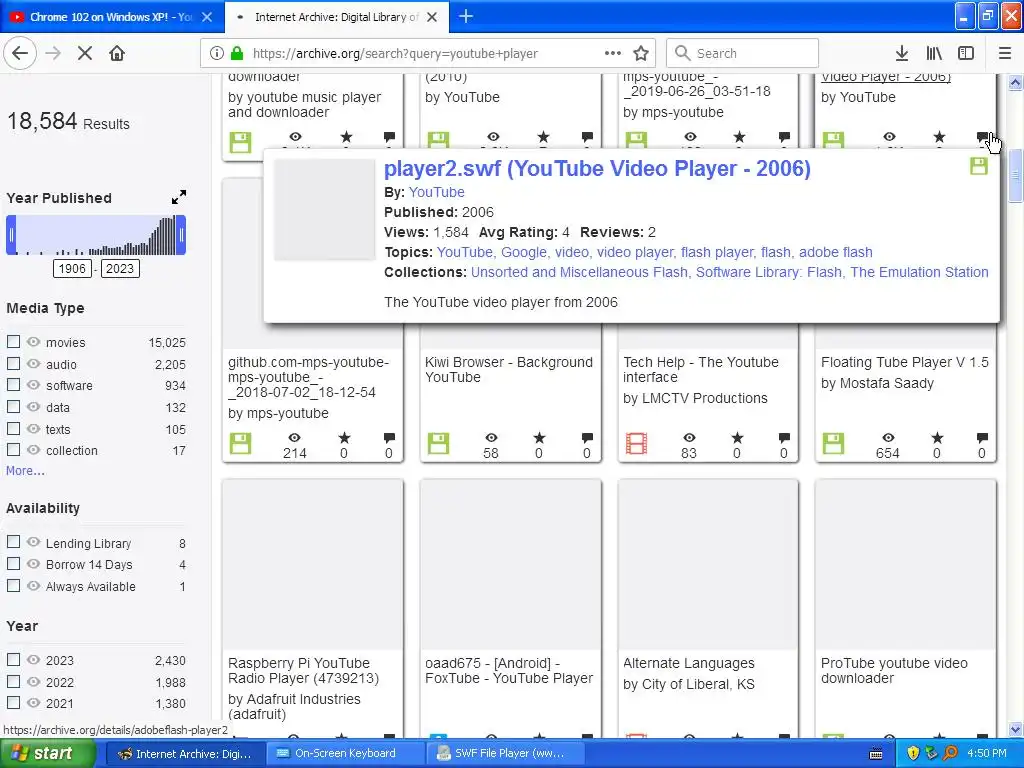
Task: Edit the 2023 end year field
Action: pos(120,268)
